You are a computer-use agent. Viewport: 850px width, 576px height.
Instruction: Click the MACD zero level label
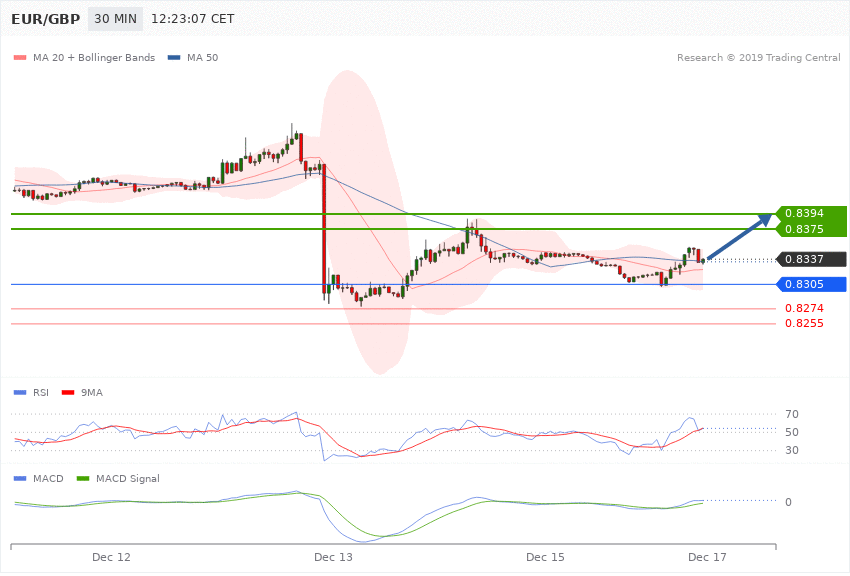pos(788,502)
